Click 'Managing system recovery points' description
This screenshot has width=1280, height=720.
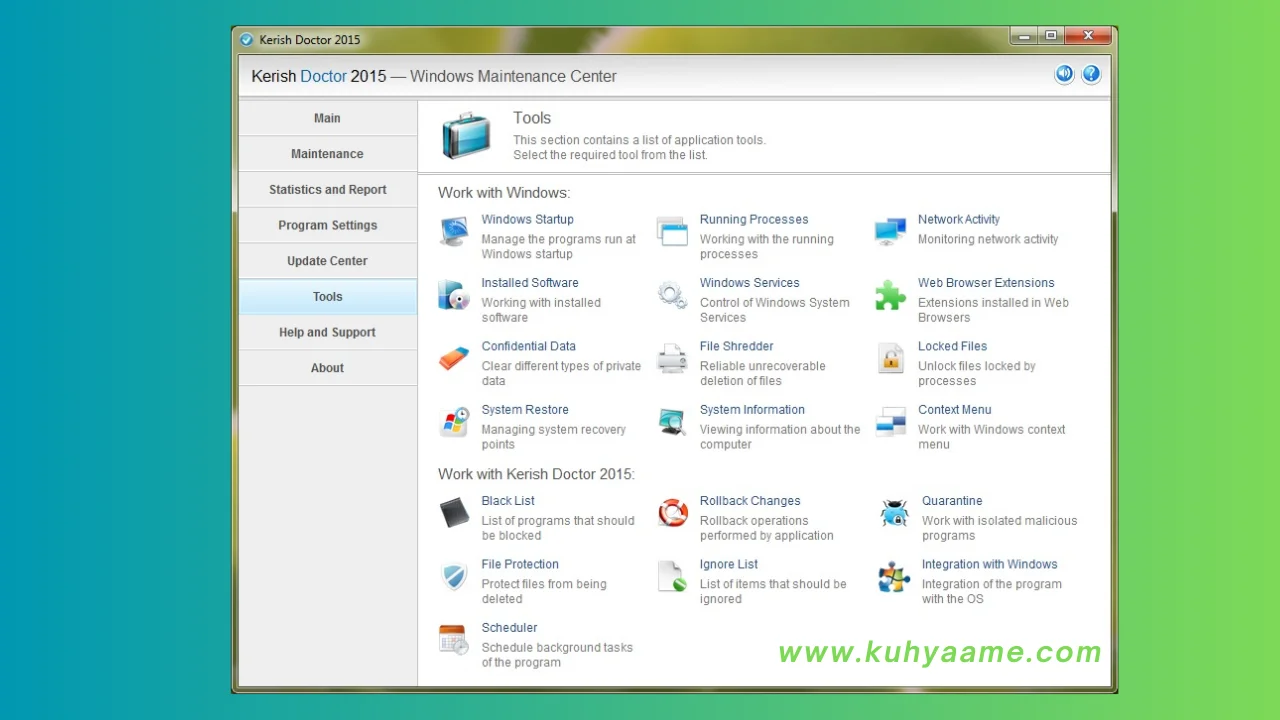click(x=553, y=437)
